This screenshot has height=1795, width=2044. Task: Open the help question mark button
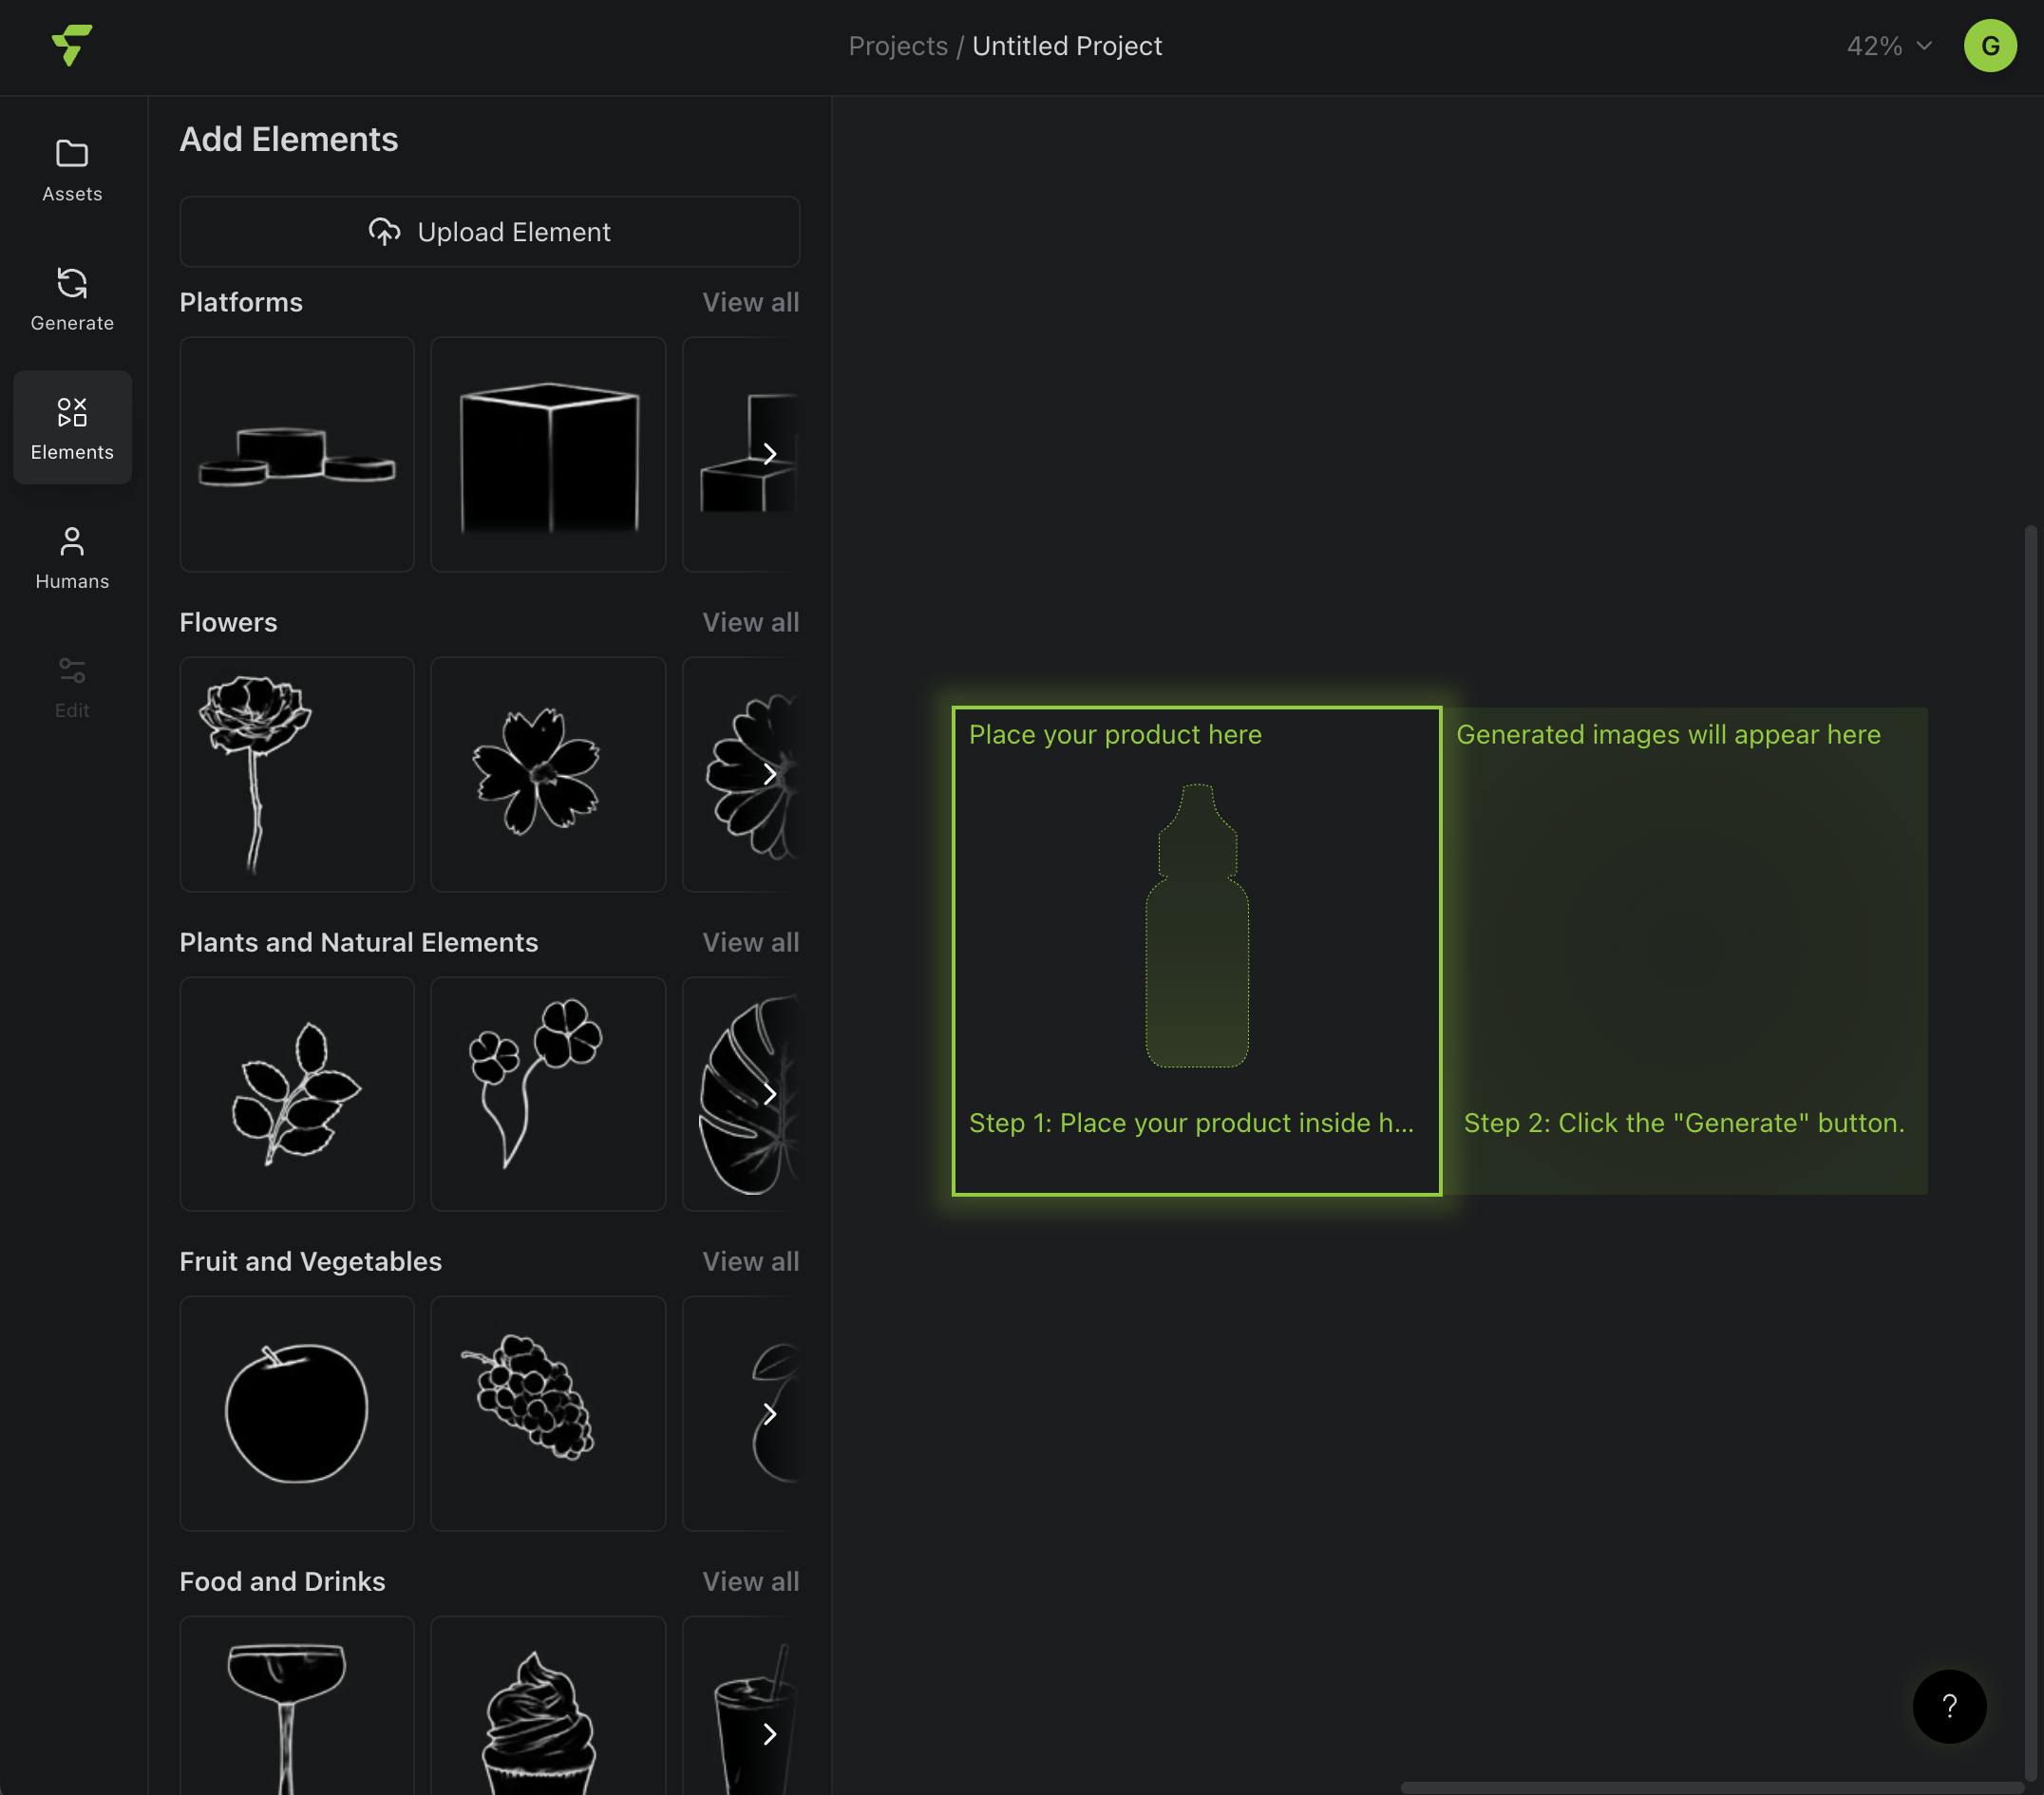pos(1948,1706)
